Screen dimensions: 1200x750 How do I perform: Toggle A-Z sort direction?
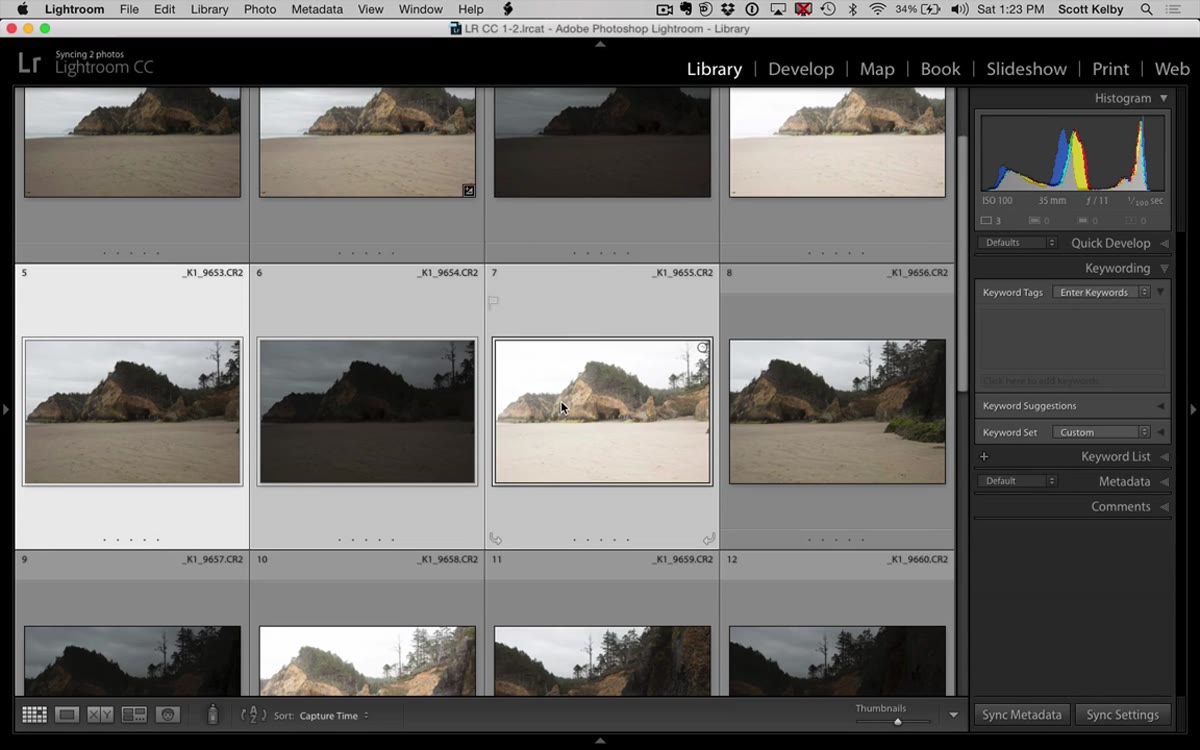(x=254, y=715)
